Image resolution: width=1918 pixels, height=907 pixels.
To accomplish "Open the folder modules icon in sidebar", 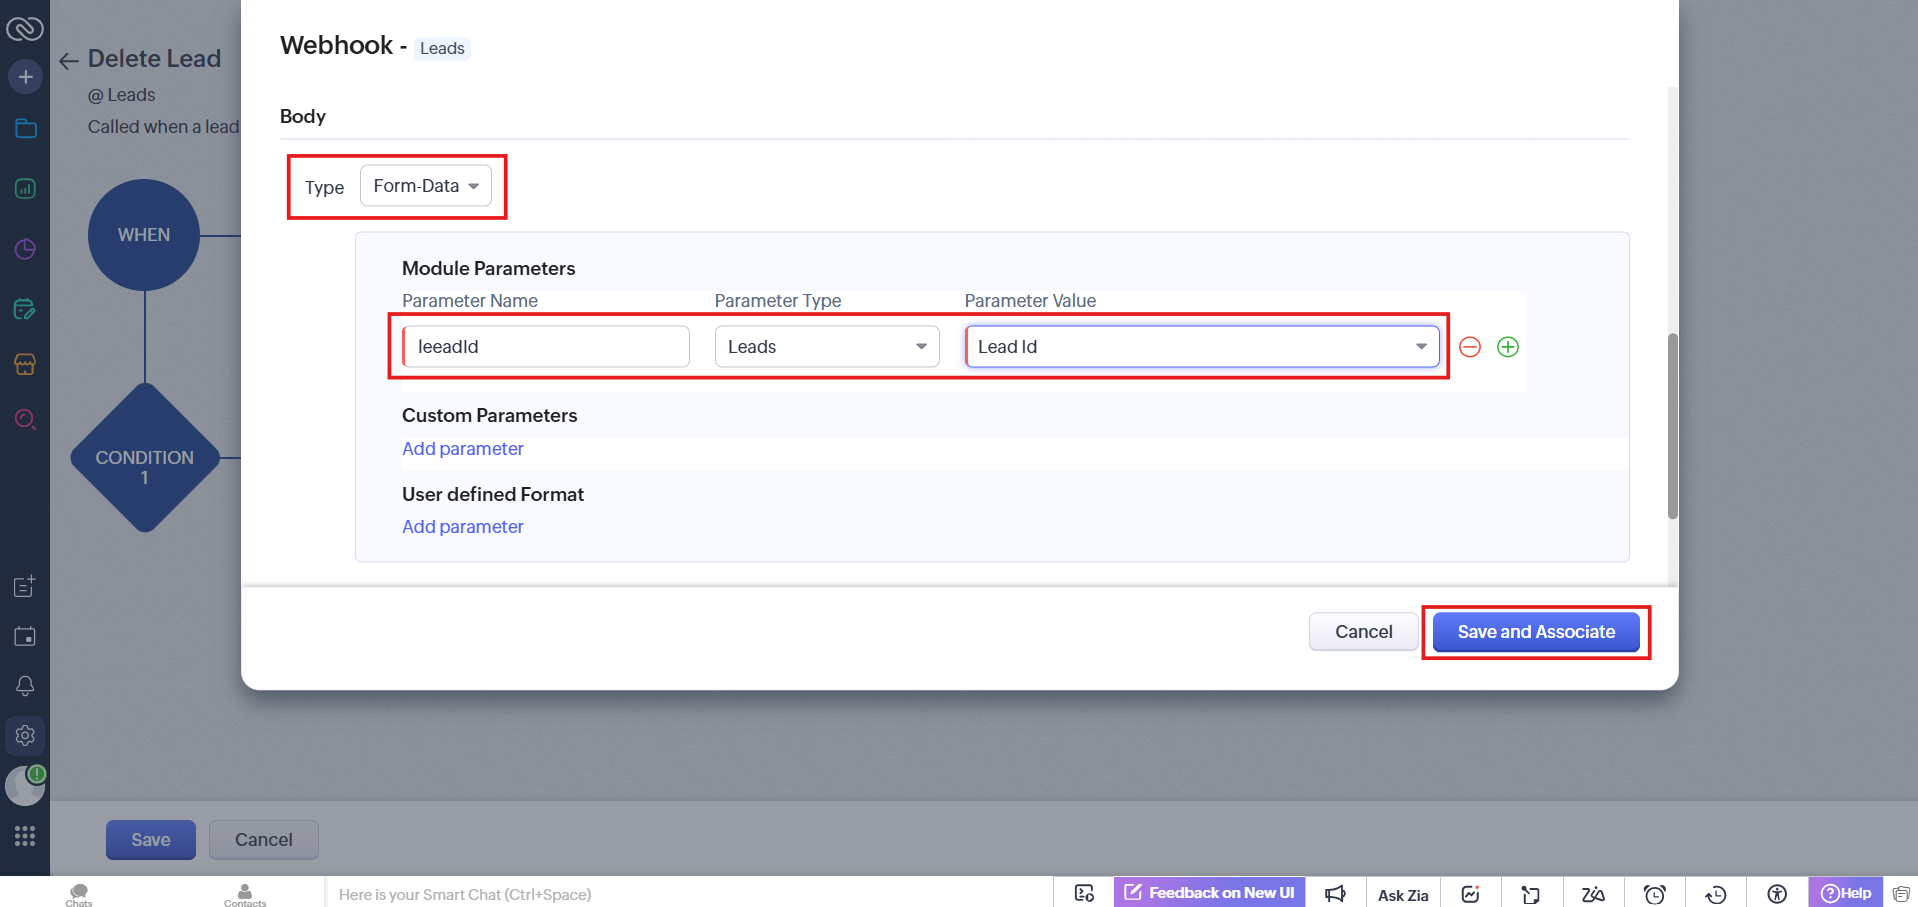I will click(x=25, y=128).
